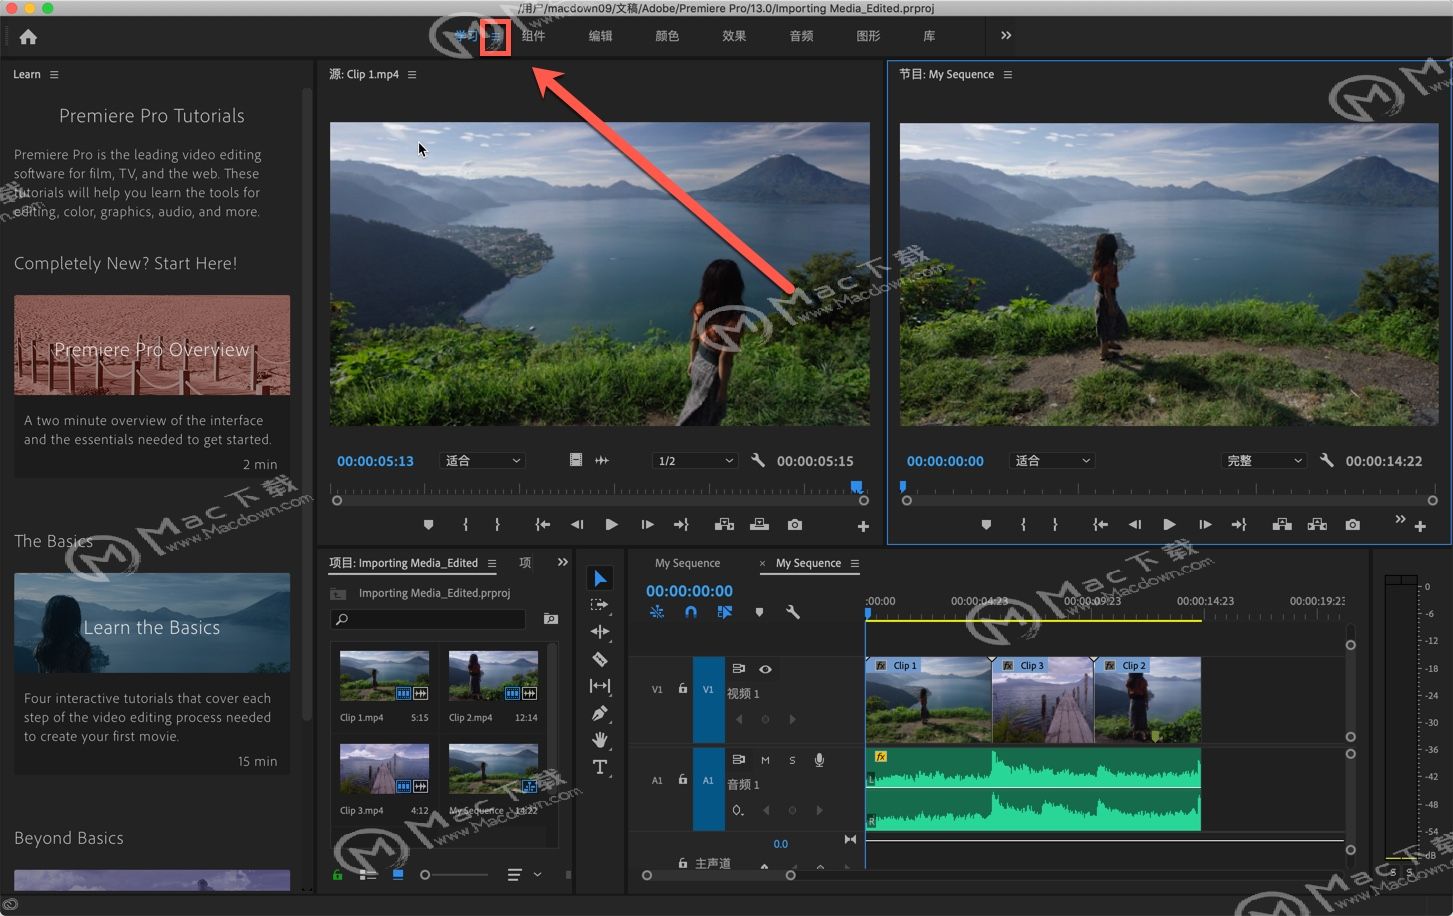Open Source Clip 1.mp4 panel menu
This screenshot has height=916, width=1453.
pos(412,75)
